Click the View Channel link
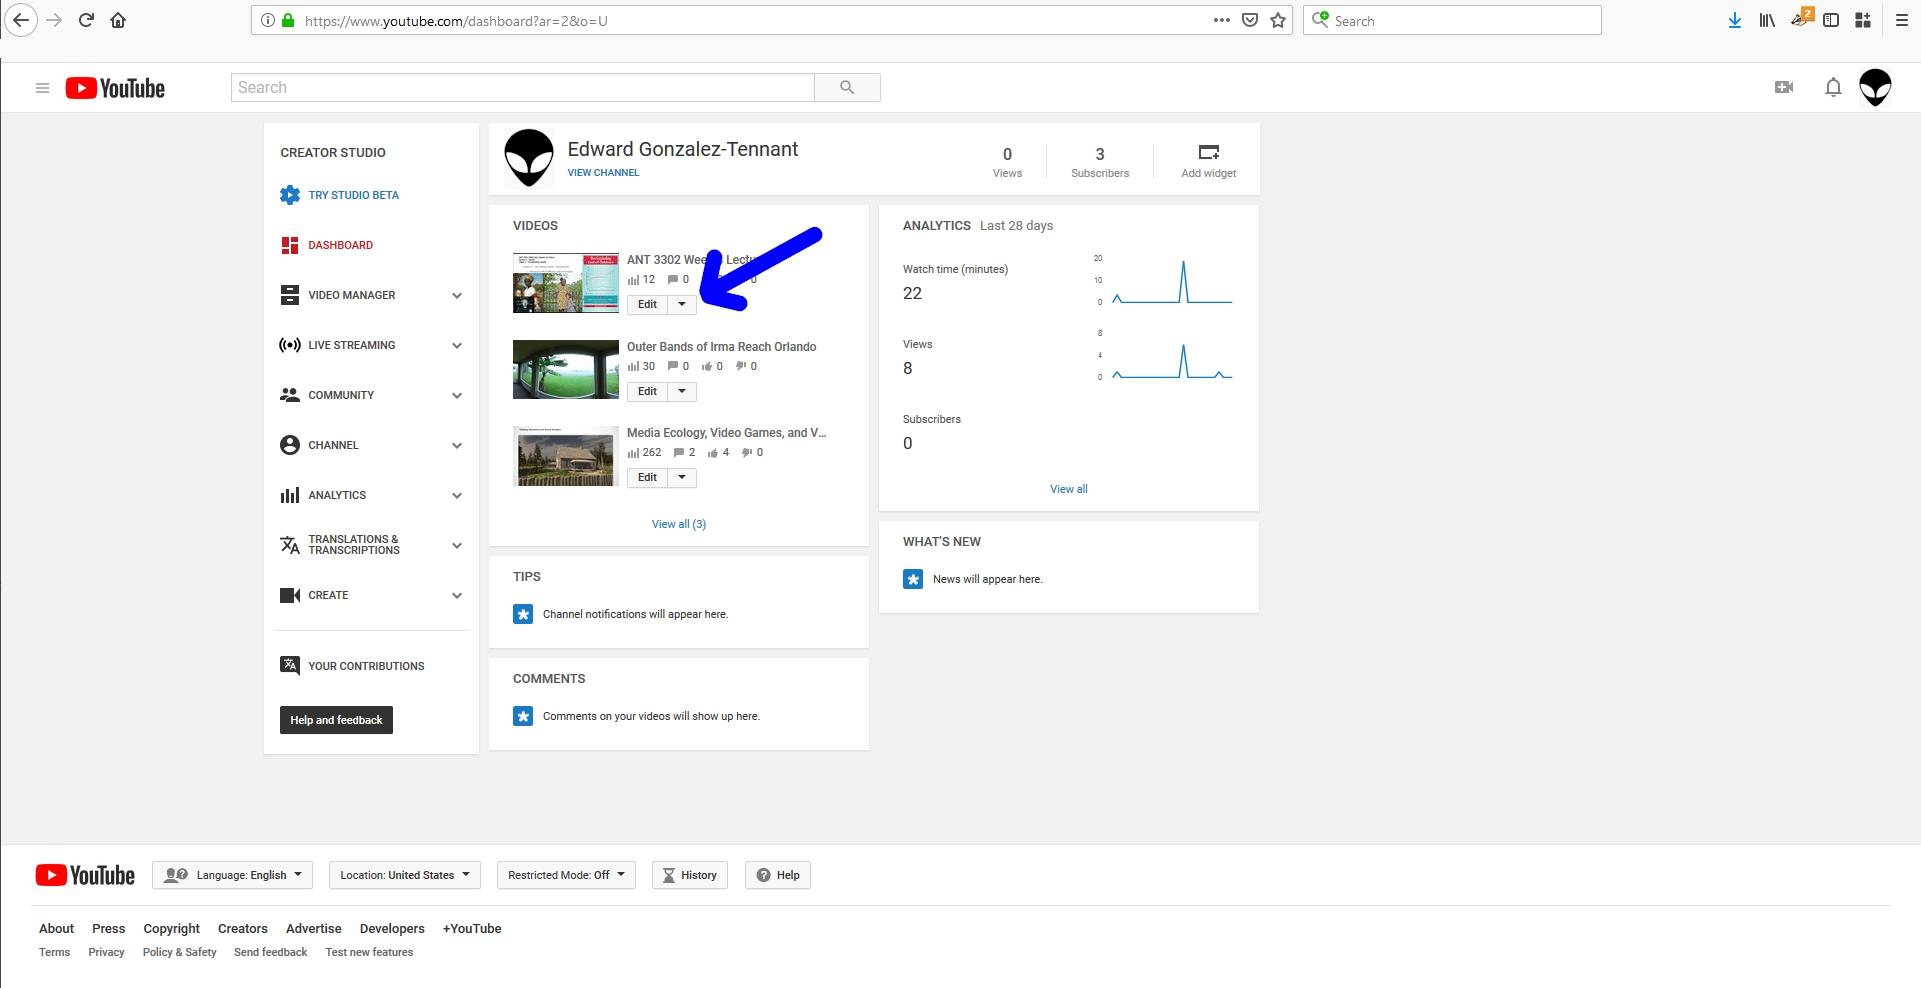This screenshot has height=988, width=1921. tap(603, 173)
